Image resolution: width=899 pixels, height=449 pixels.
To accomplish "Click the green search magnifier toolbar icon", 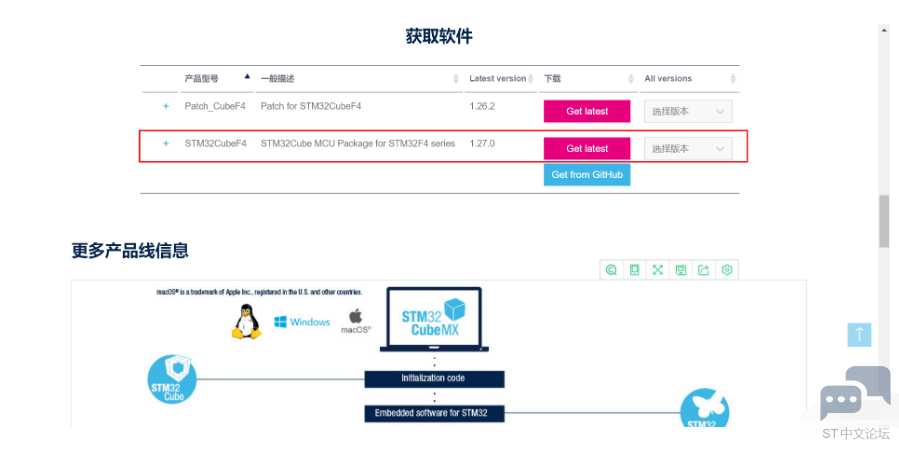I will [611, 270].
